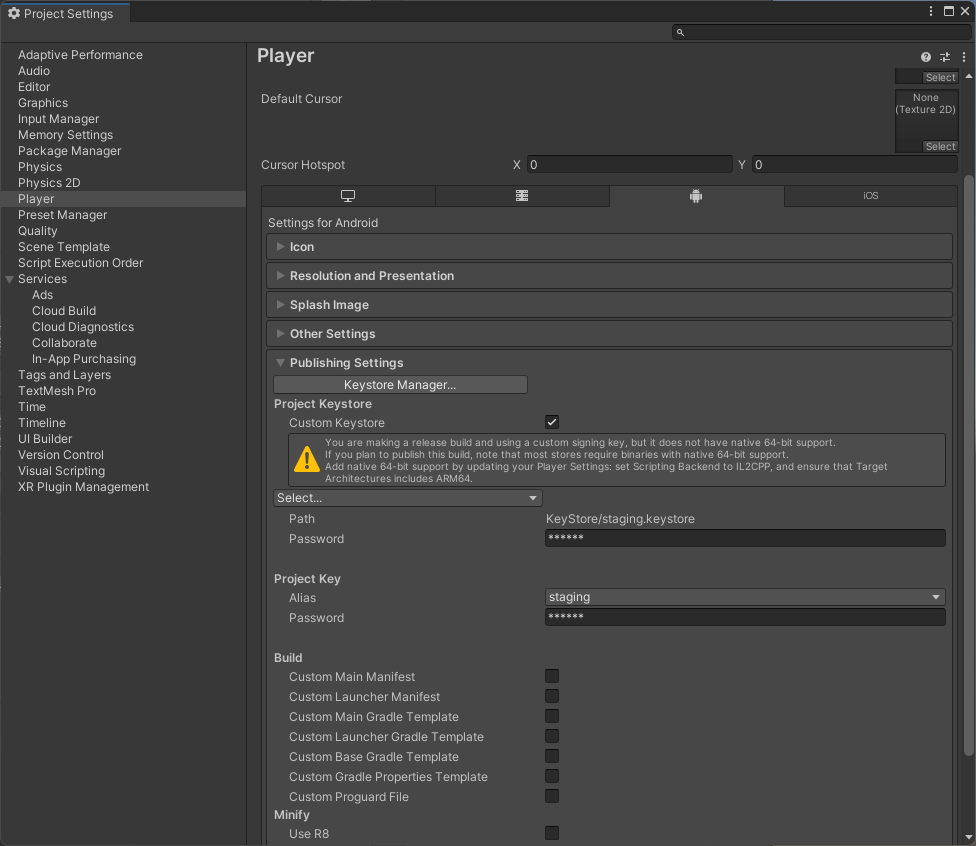Viewport: 976px width, 846px height.
Task: Click the Cursor Hotspot Y field
Action: click(x=854, y=165)
